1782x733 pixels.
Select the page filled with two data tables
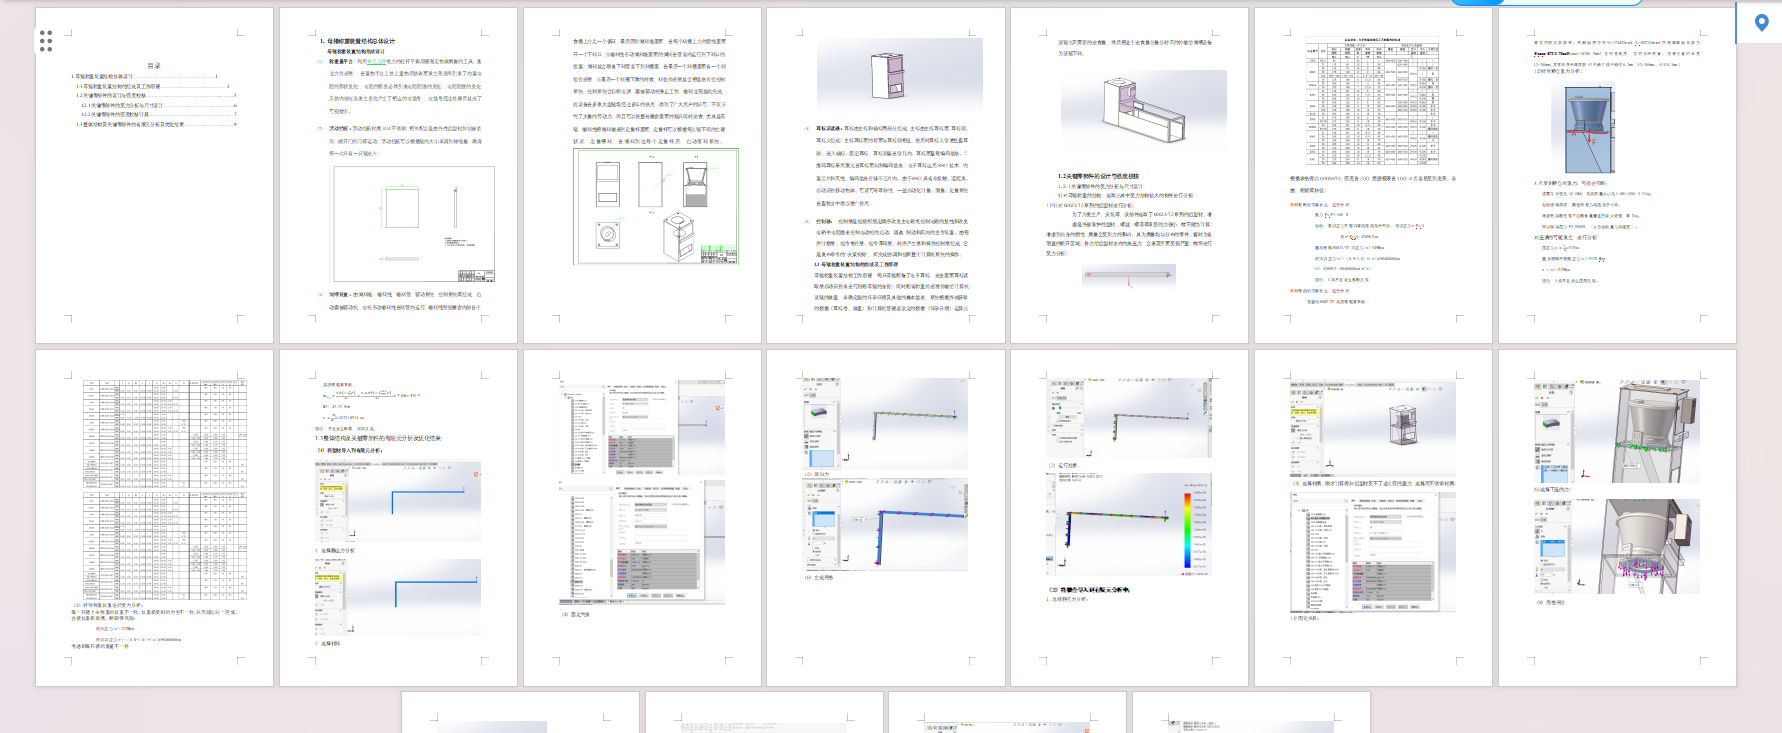[154, 518]
